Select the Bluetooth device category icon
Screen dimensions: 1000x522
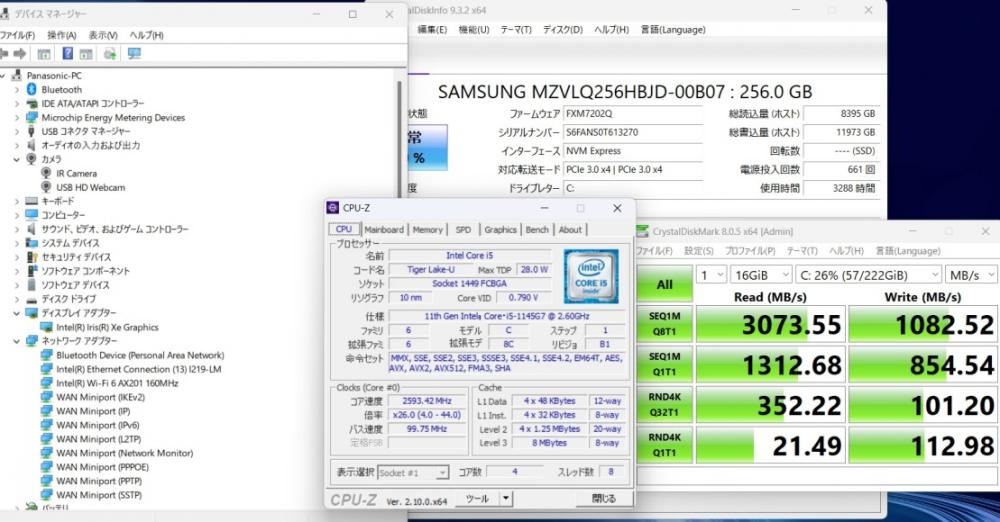(x=31, y=89)
